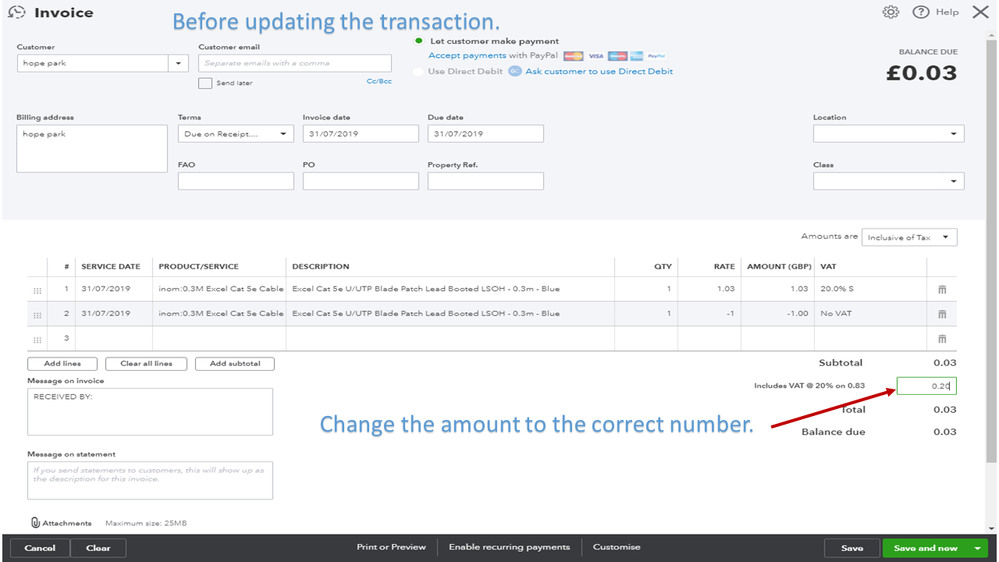Click the Property Ref. input field
999x562 pixels.
click(485, 181)
